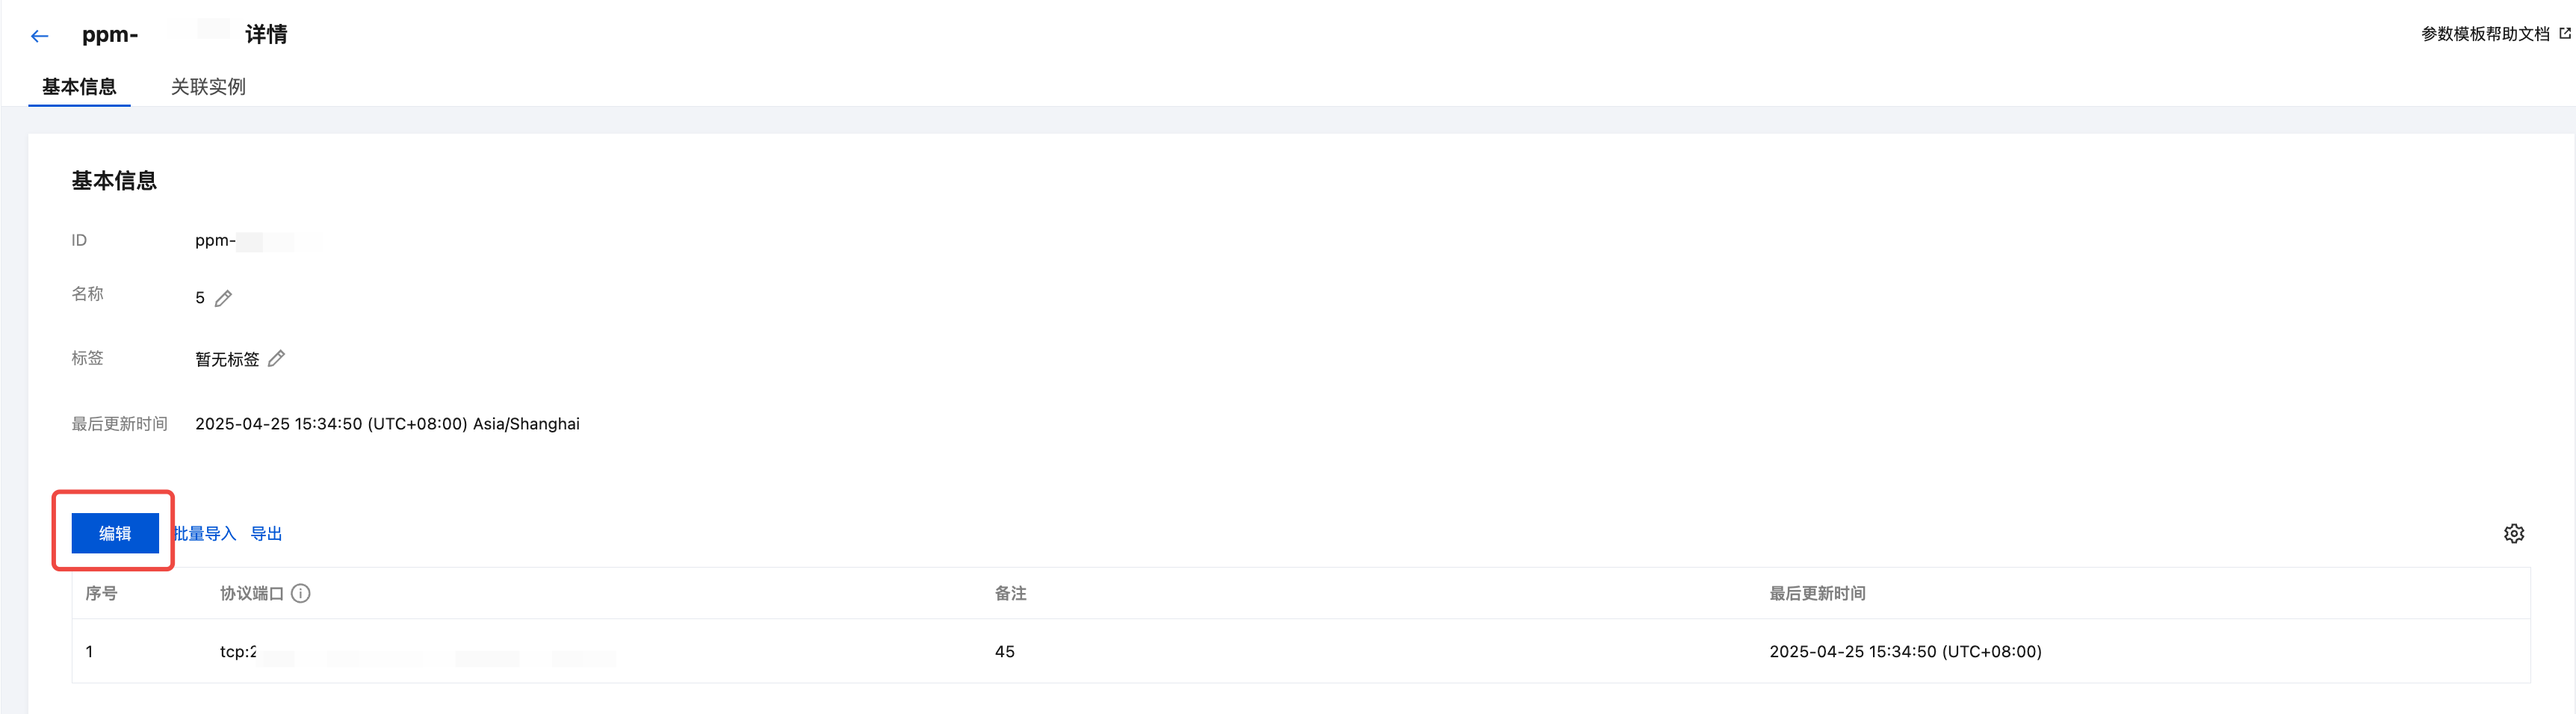The height and width of the screenshot is (714, 2576).
Task: Open table column settings gear icon
Action: [2513, 533]
